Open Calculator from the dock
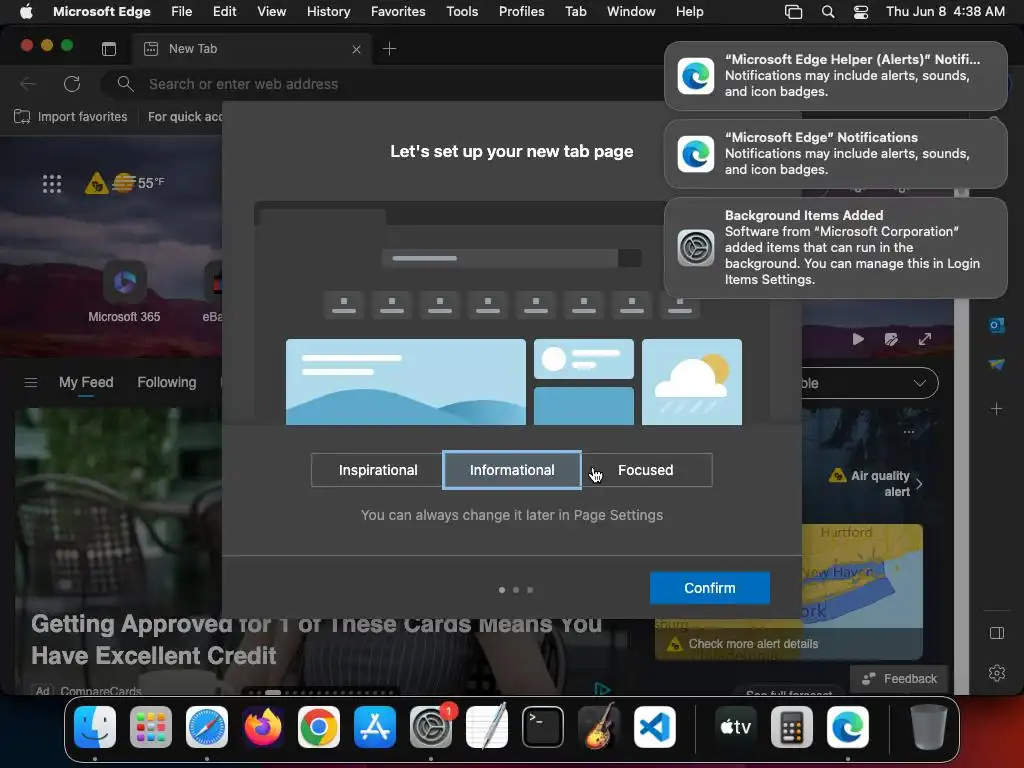The width and height of the screenshot is (1024, 768). (x=792, y=727)
